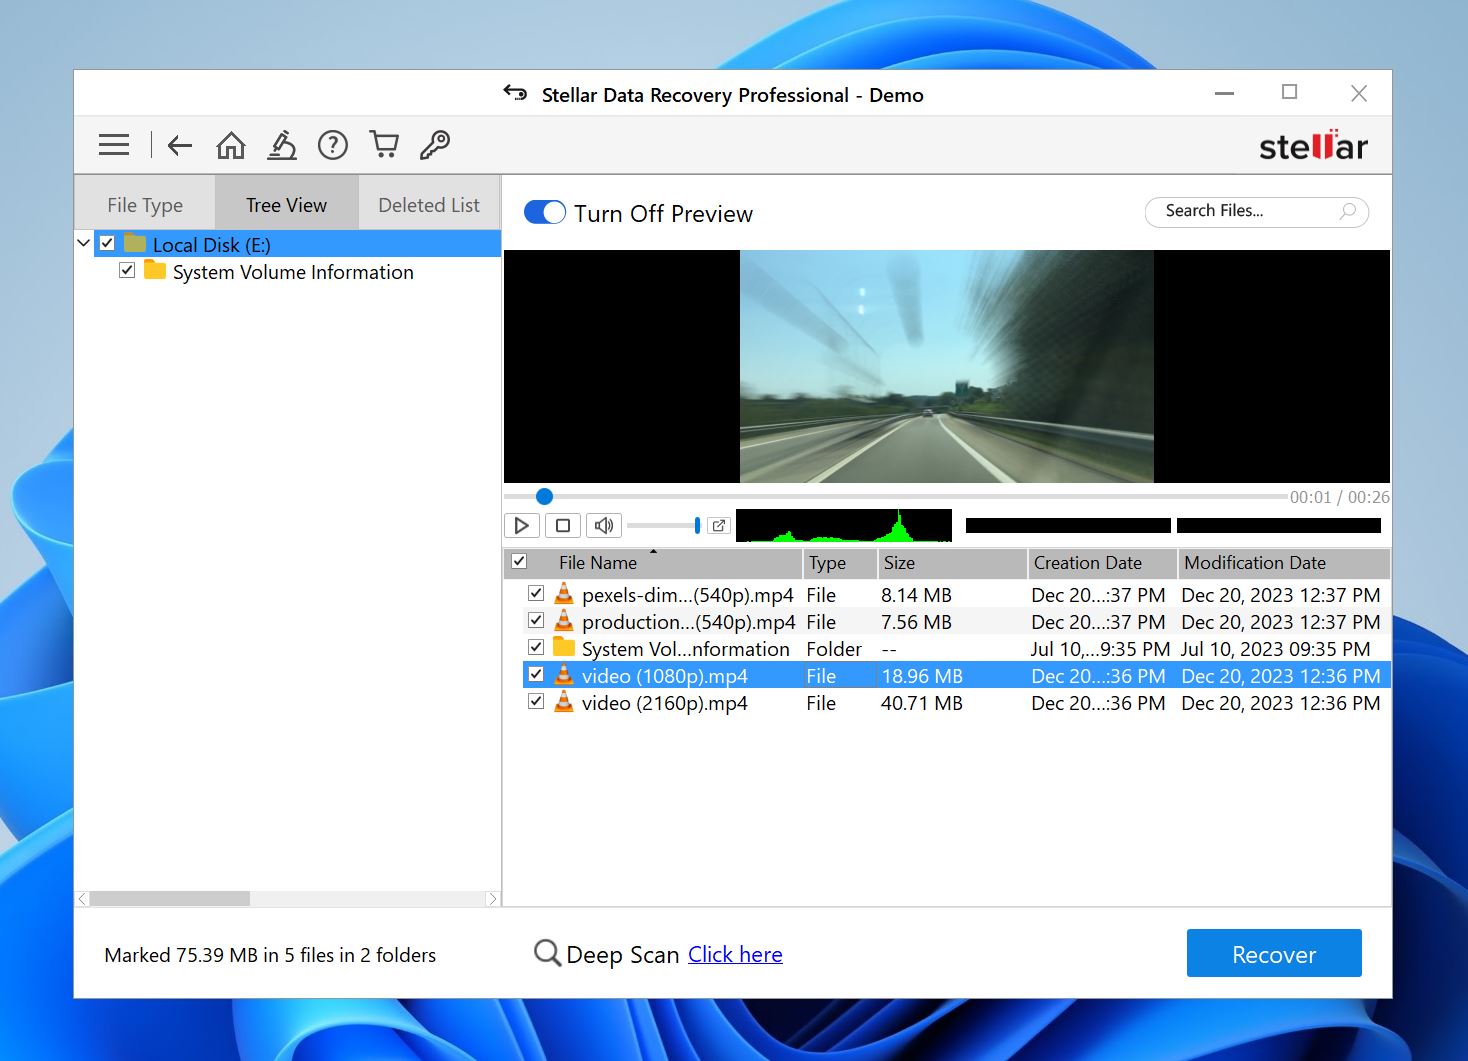Uncheck the Local Disk (E:) tree checkbox

click(107, 242)
